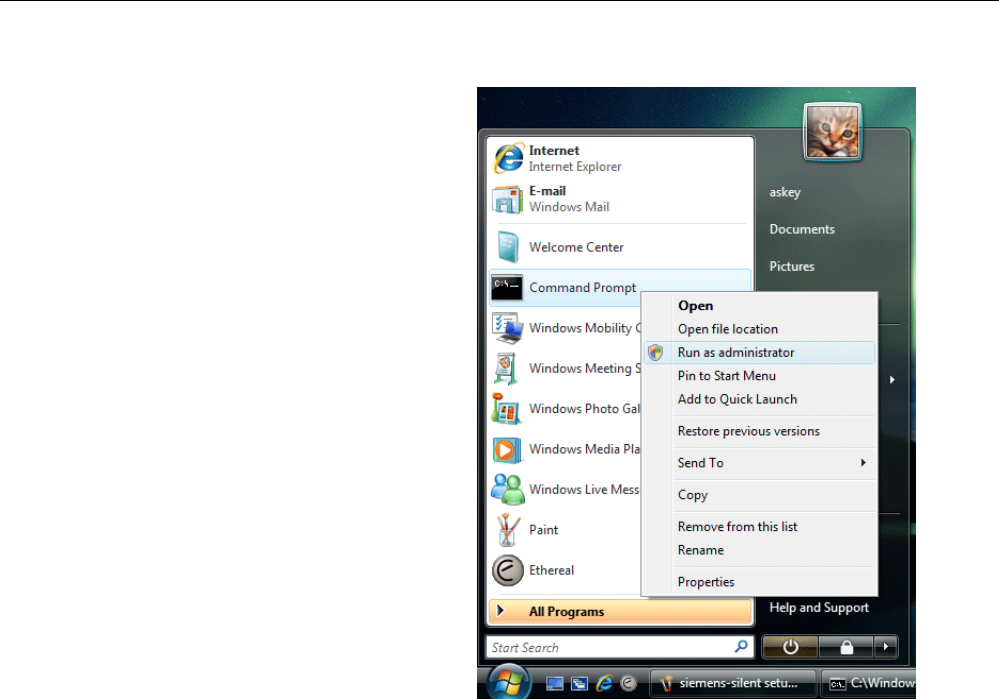Click the Command Prompt icon
Screen dimensions: 999x699
pyautogui.click(x=507, y=288)
